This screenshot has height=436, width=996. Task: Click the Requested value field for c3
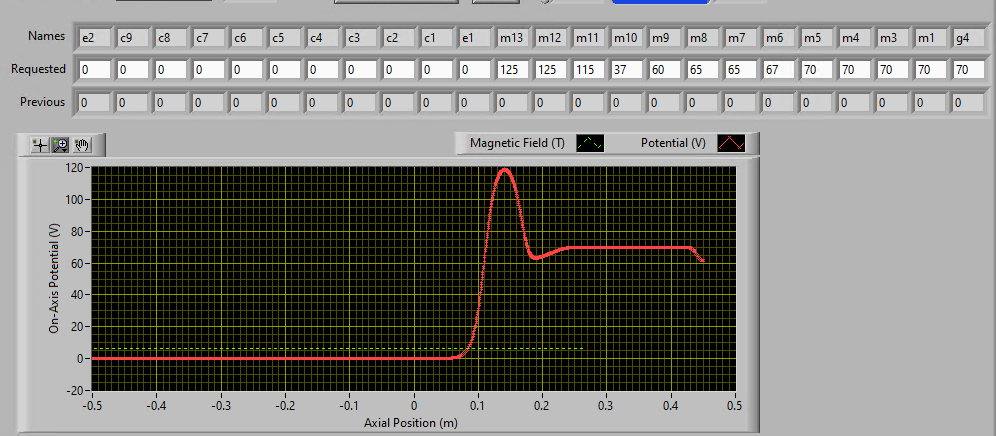tap(362, 69)
